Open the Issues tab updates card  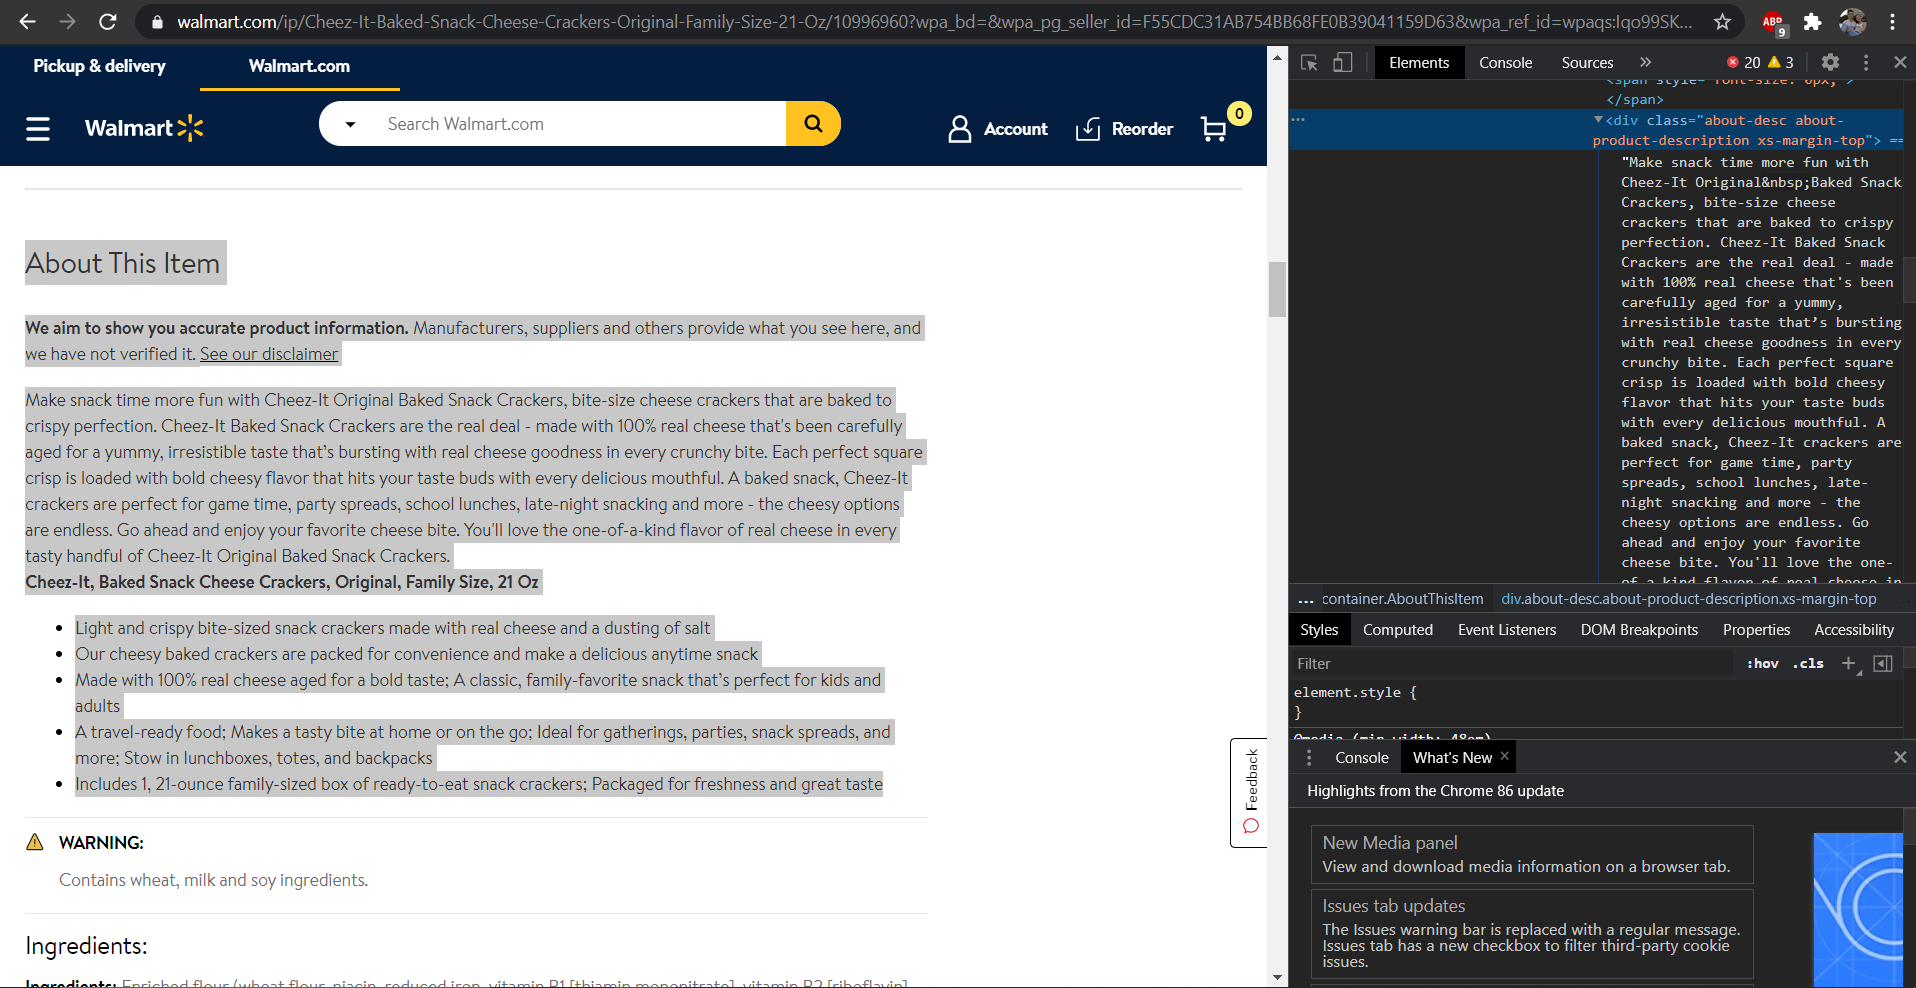click(1532, 934)
